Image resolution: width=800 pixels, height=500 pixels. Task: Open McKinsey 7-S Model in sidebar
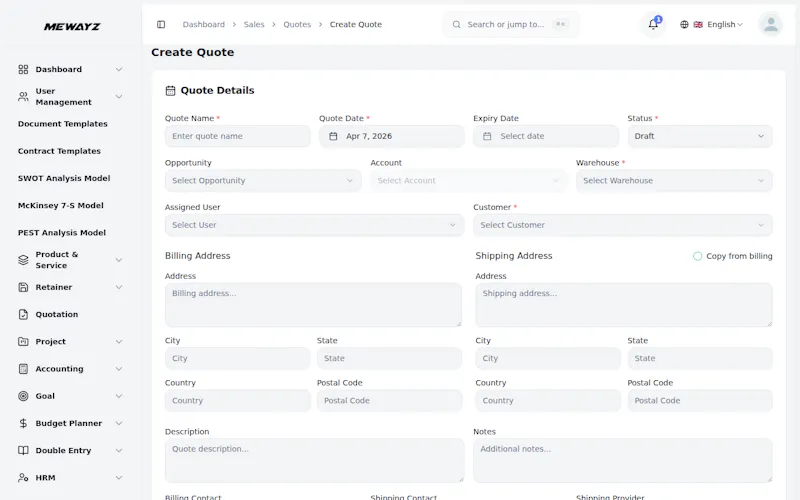(x=61, y=206)
